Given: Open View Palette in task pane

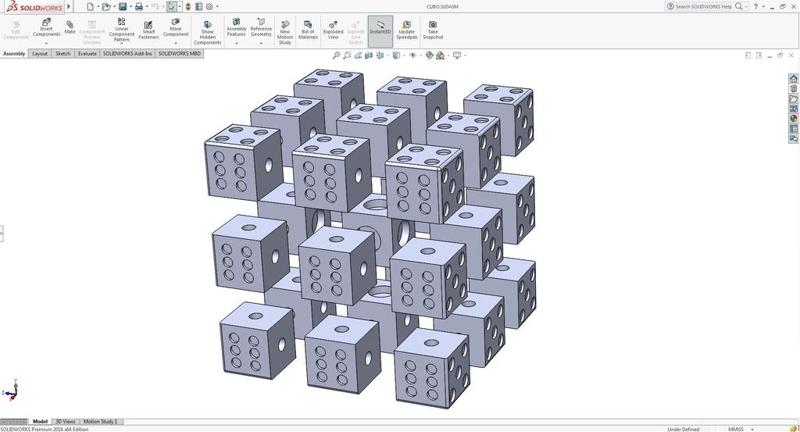Looking at the screenshot, I should [793, 109].
